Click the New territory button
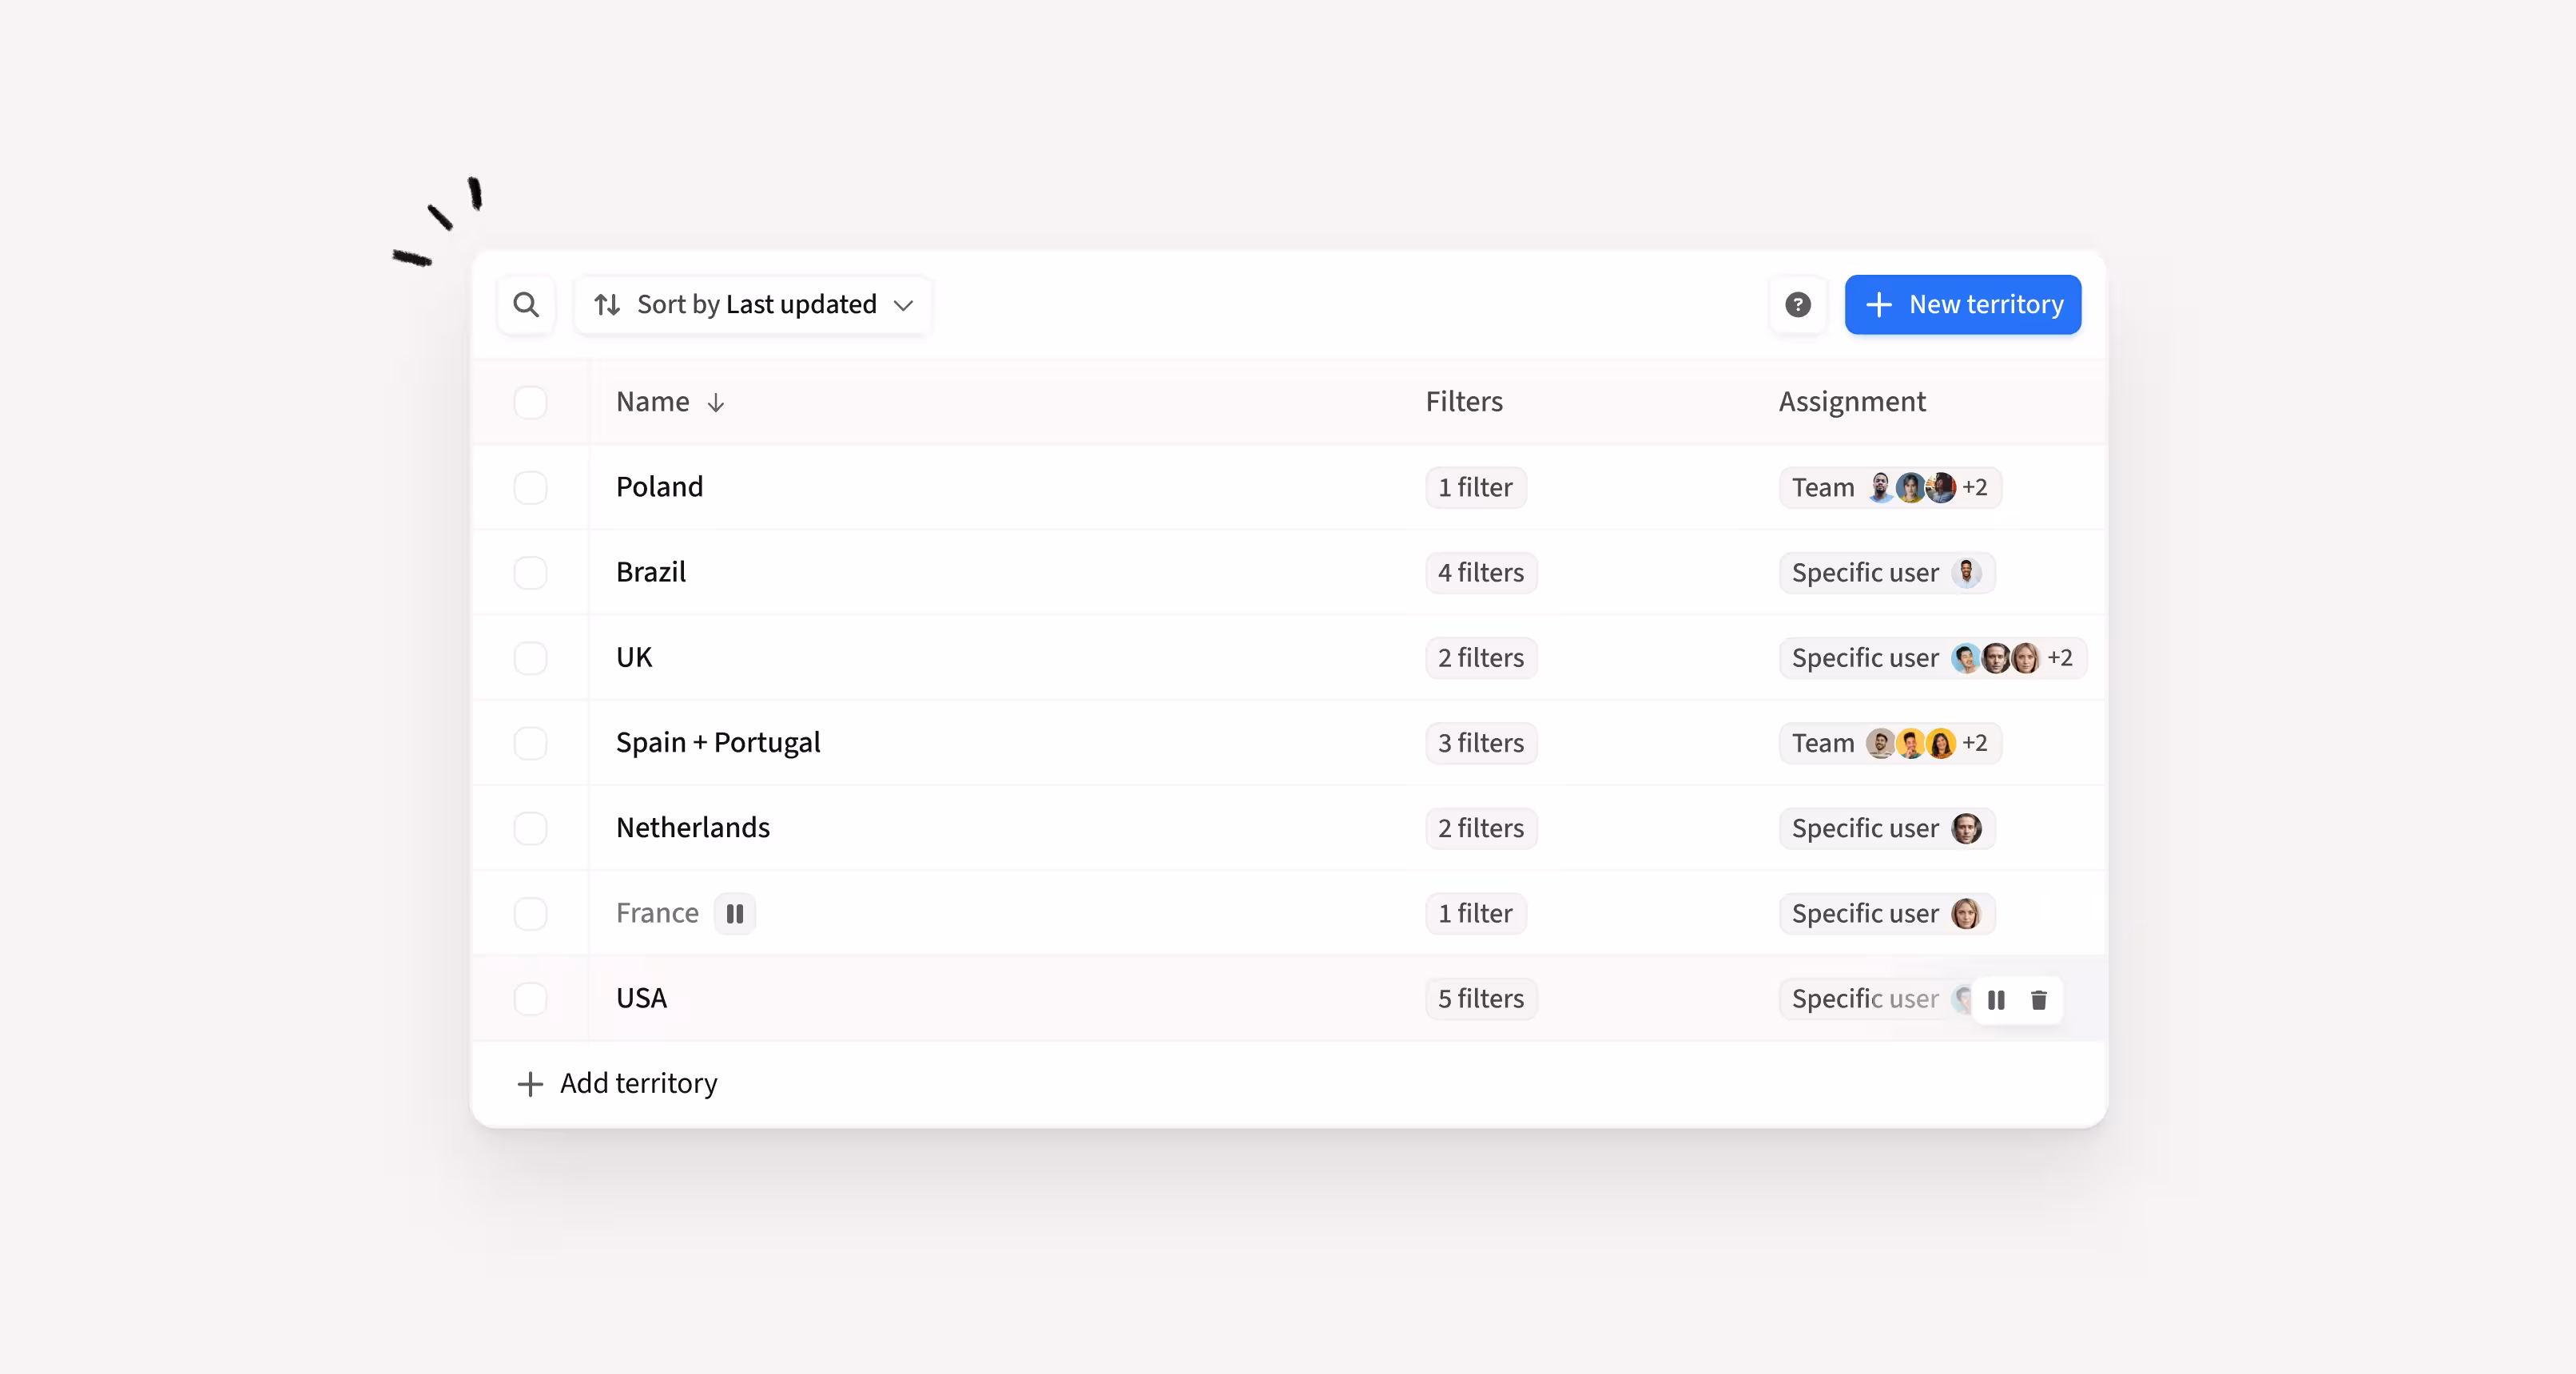The image size is (2576, 1374). (x=1962, y=304)
